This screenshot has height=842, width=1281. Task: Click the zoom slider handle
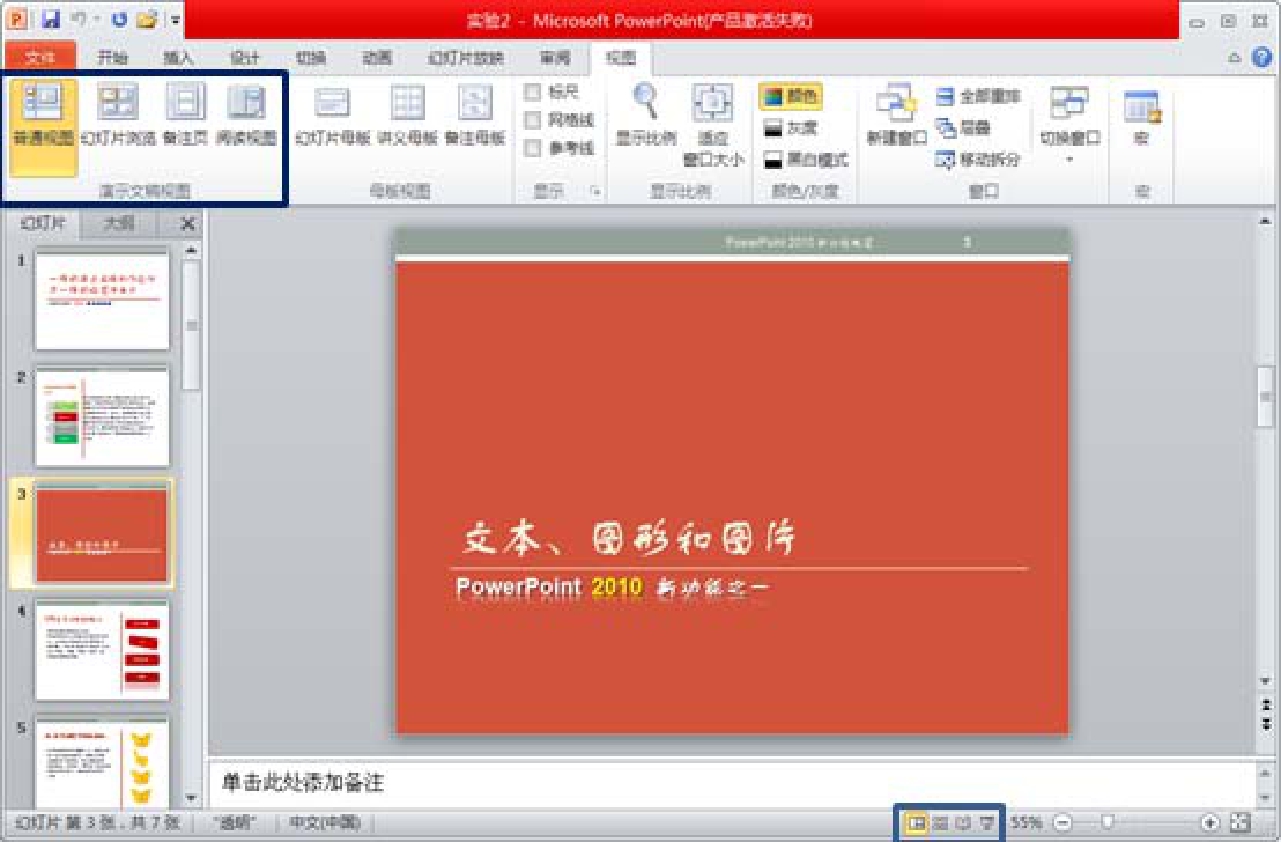pos(1107,823)
